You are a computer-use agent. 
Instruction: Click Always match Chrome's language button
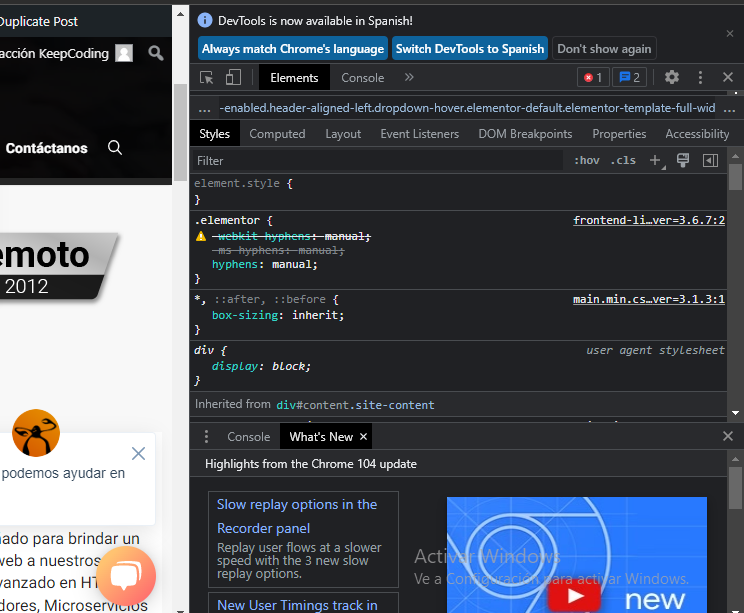coord(293,48)
